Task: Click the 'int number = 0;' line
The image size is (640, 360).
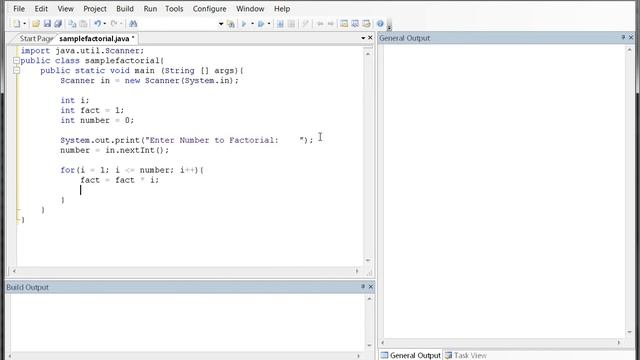Action: (x=97, y=120)
